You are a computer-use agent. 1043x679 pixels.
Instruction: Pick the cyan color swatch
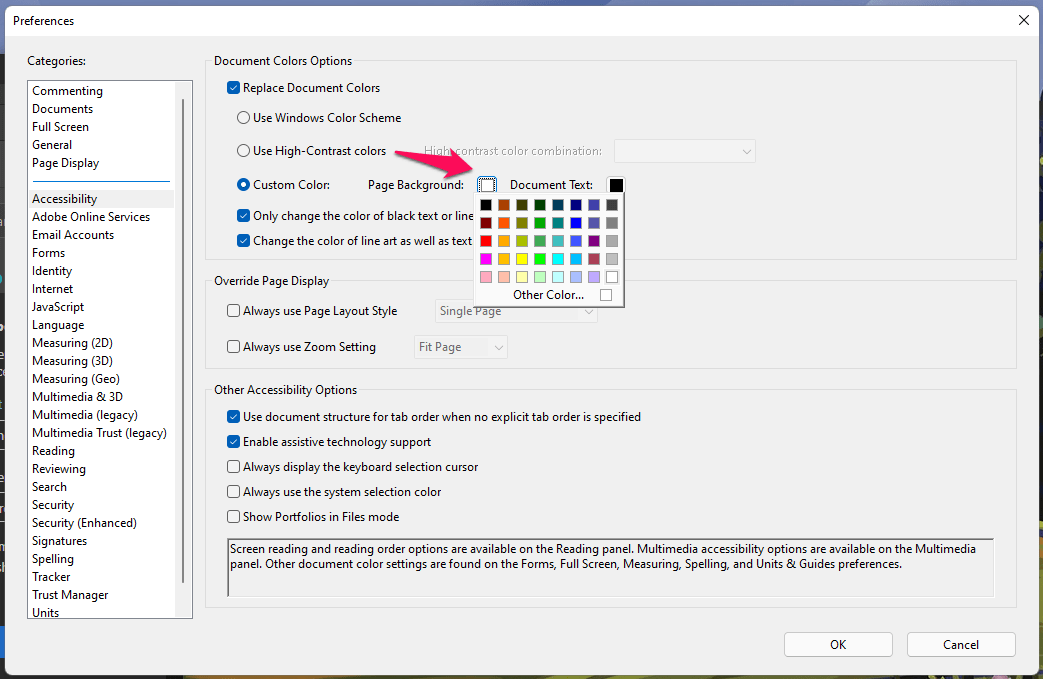[x=558, y=259]
